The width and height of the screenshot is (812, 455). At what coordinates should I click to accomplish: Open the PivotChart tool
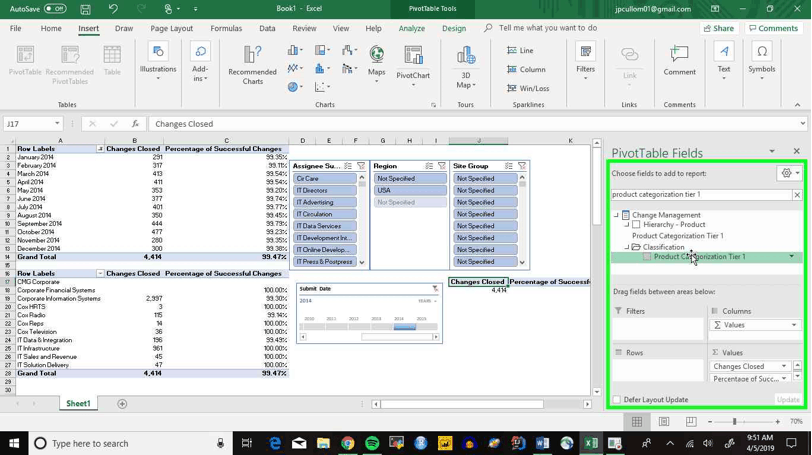[413, 65]
